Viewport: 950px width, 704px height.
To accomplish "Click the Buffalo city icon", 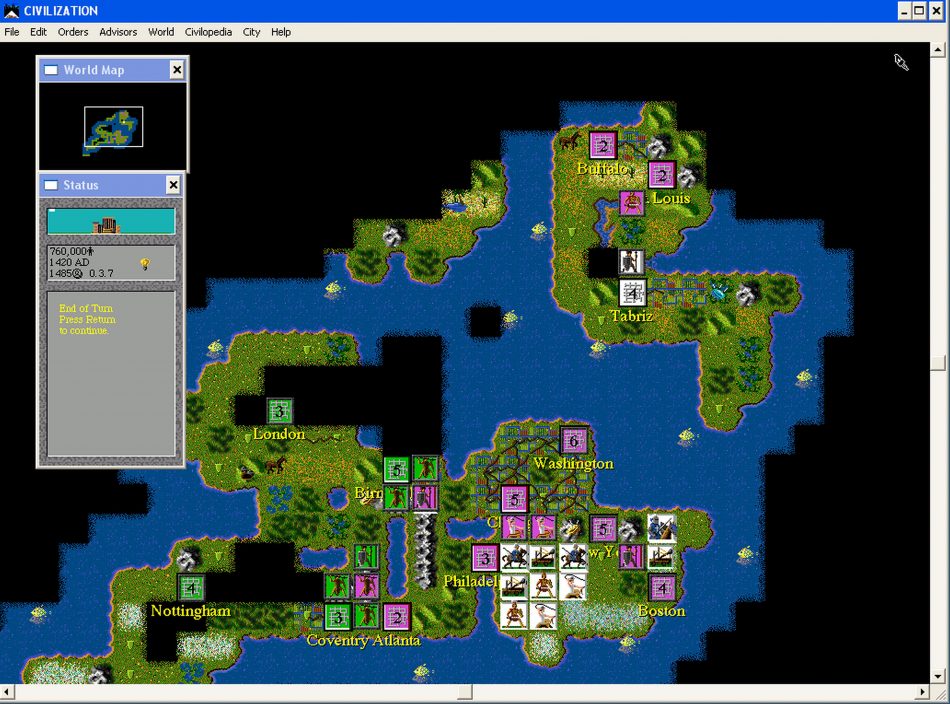I will click(603, 146).
